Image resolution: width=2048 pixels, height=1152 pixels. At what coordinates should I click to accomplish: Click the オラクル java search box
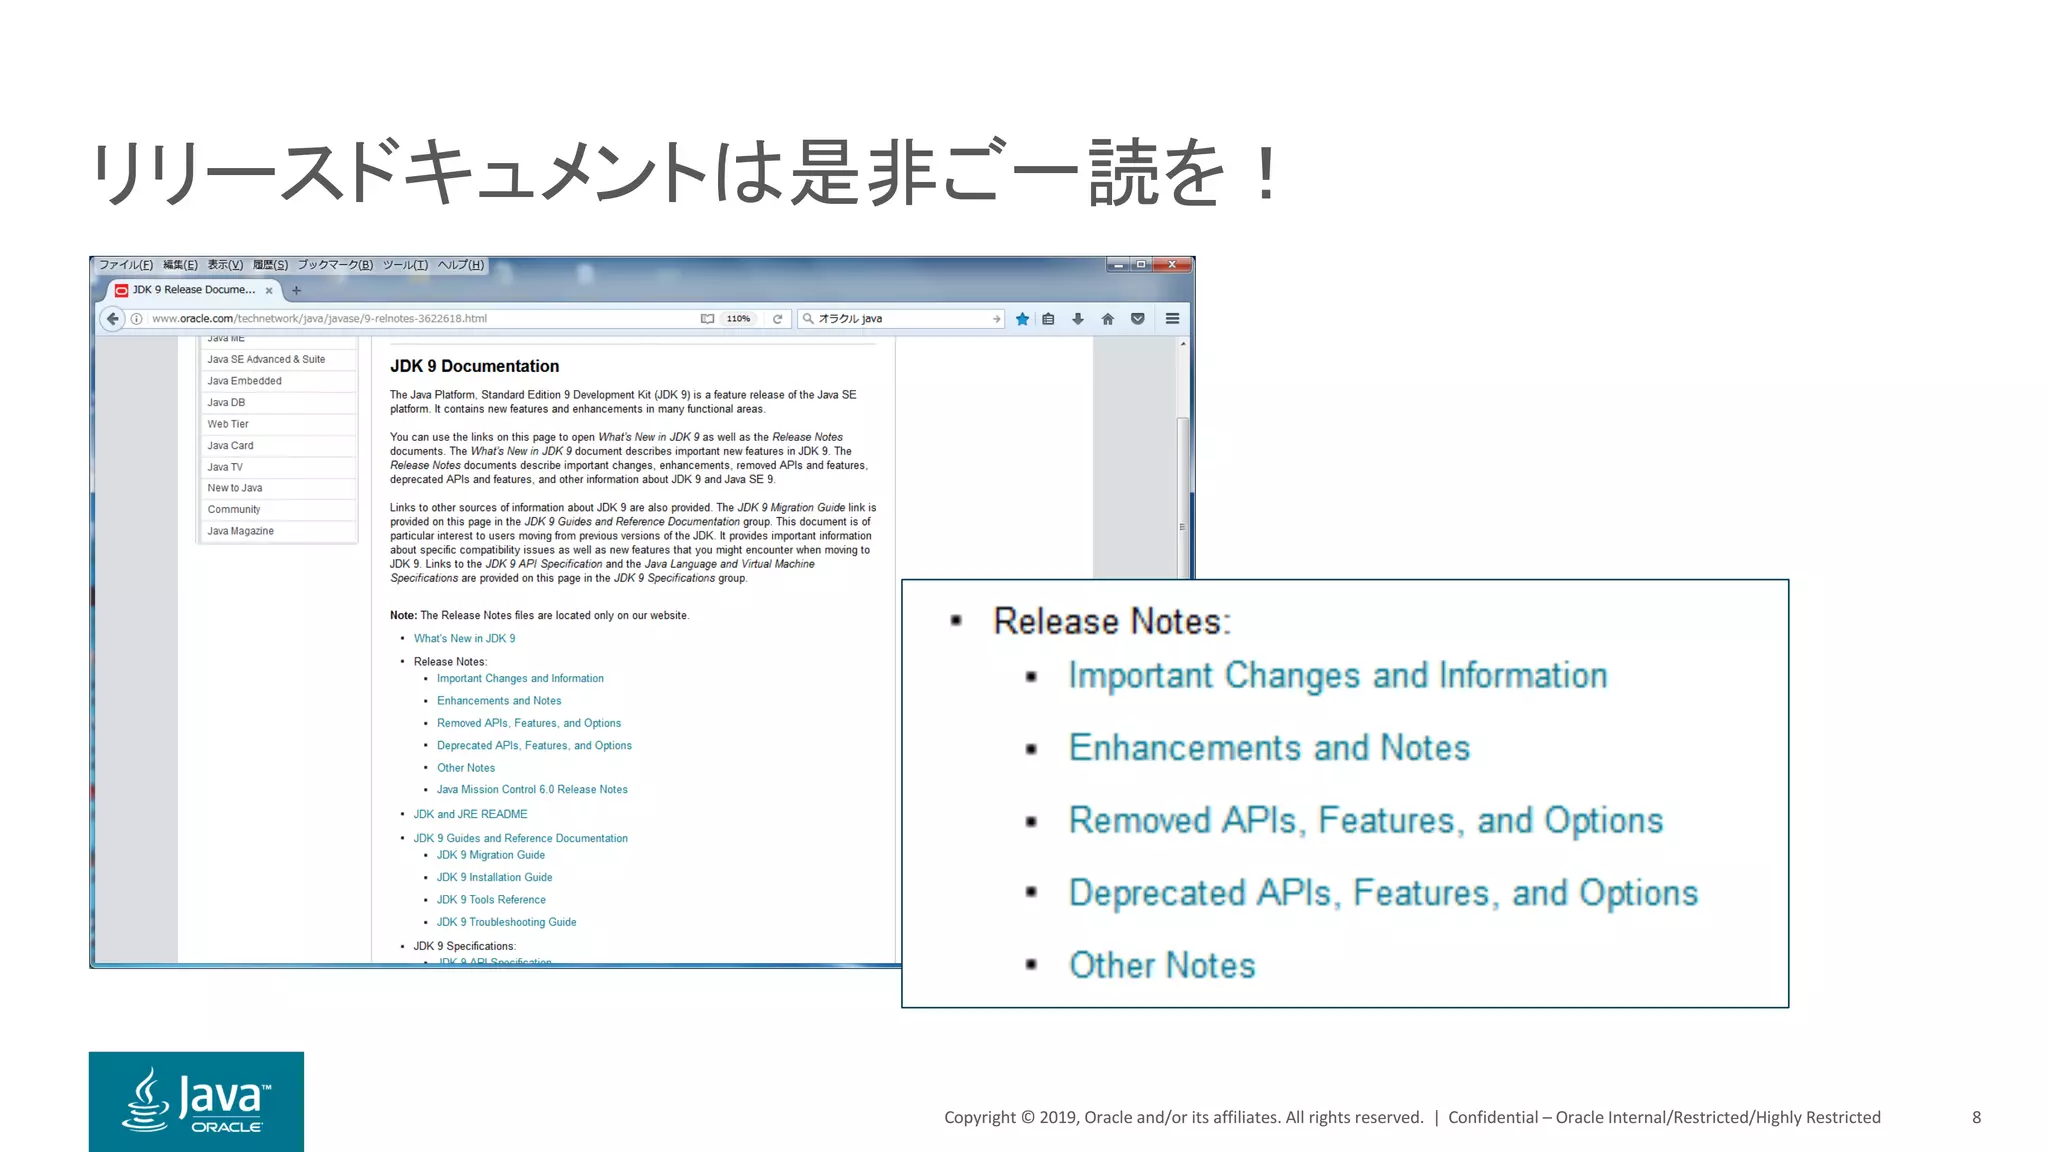[x=900, y=319]
